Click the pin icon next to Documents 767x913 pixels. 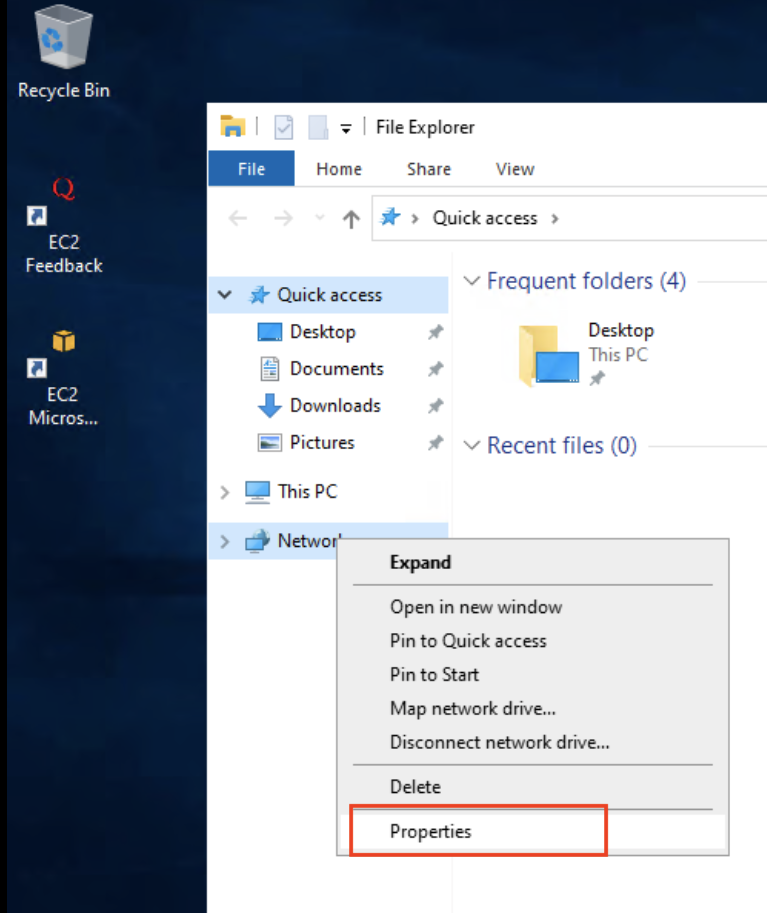[x=436, y=369]
